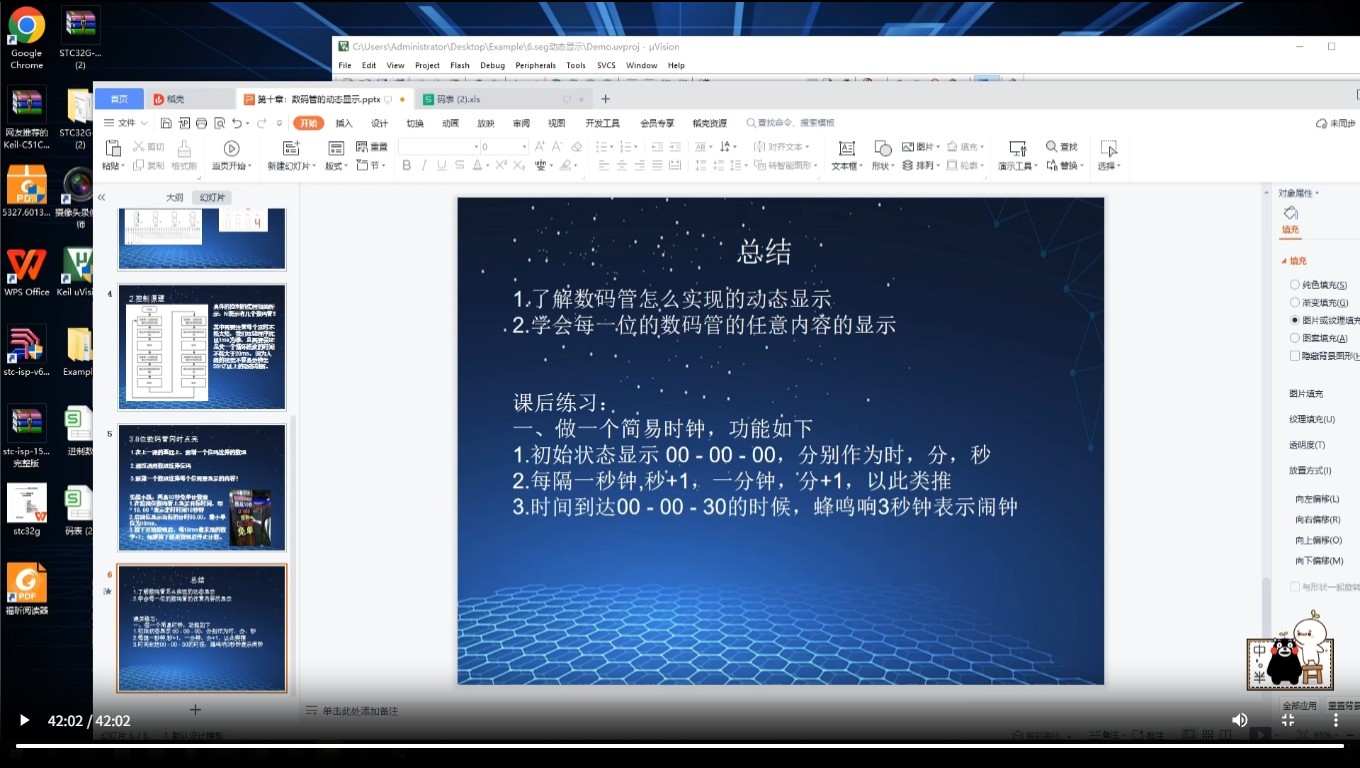Open the Layout (版式) dropdown
The width and height of the screenshot is (1360, 768).
tap(338, 166)
